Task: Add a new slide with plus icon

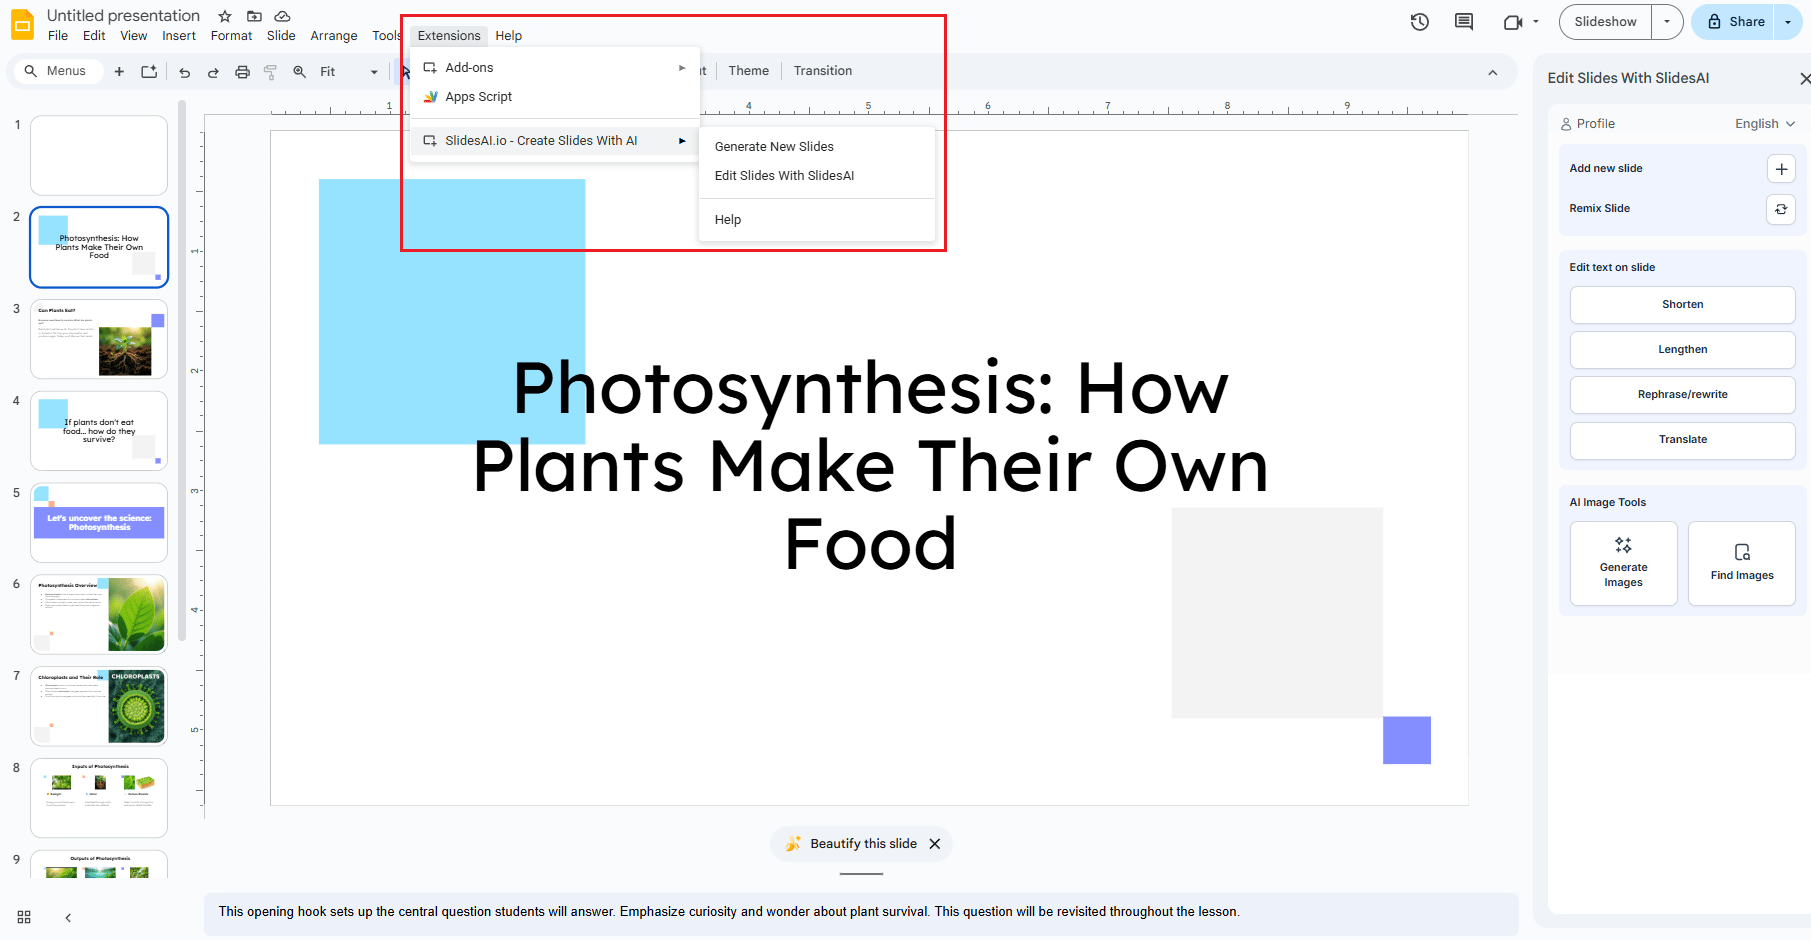Action: click(x=119, y=71)
